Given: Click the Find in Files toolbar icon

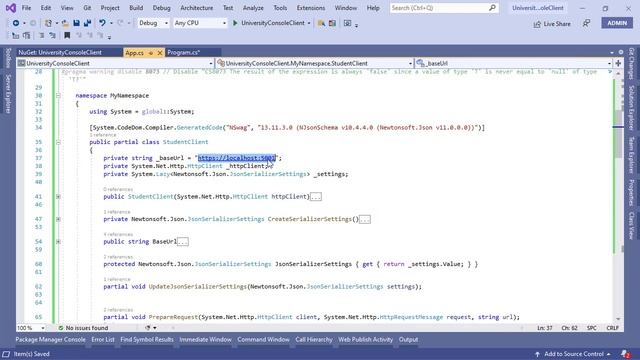Looking at the screenshot, I should pos(321,23).
